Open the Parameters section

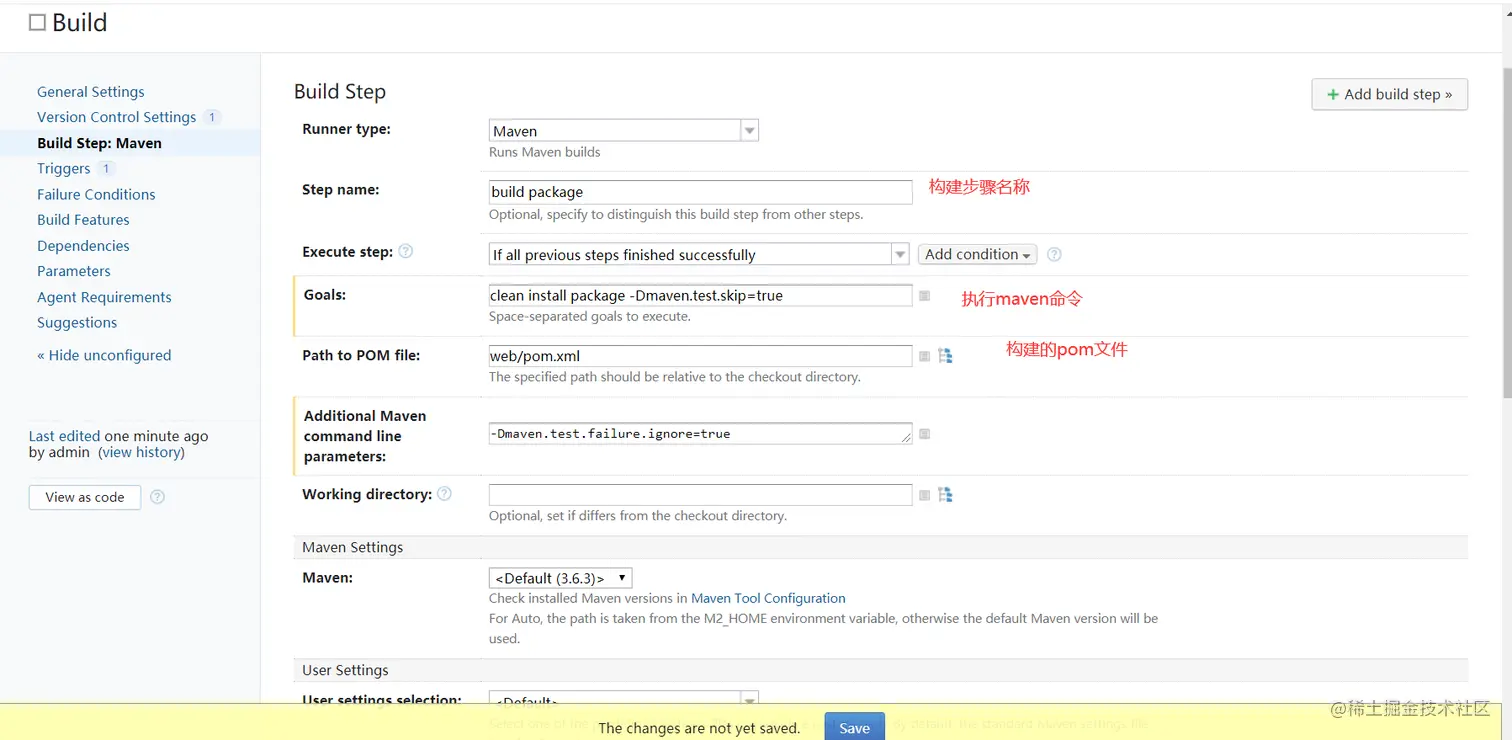tap(74, 271)
